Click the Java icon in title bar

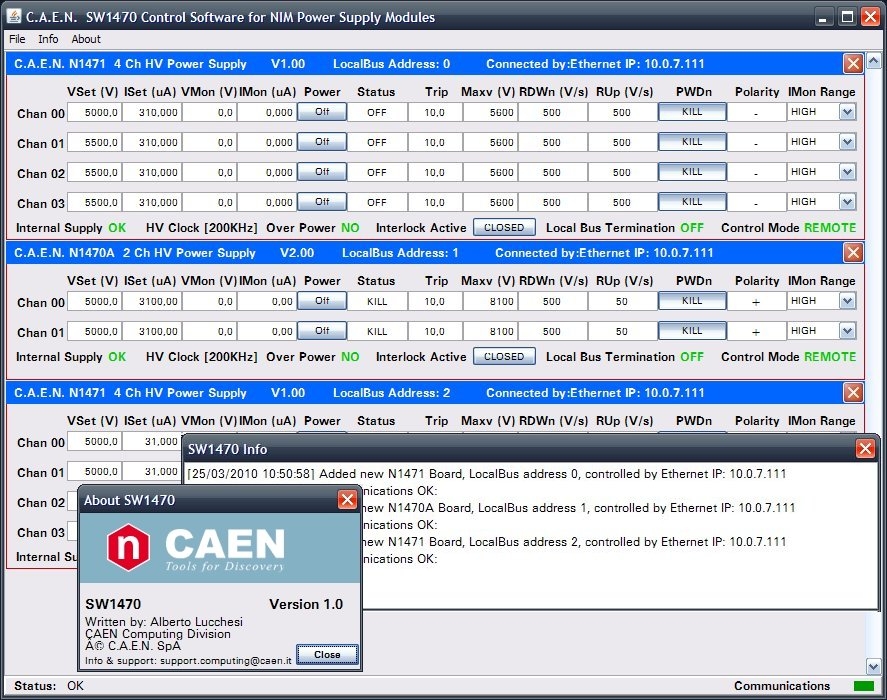(14, 17)
